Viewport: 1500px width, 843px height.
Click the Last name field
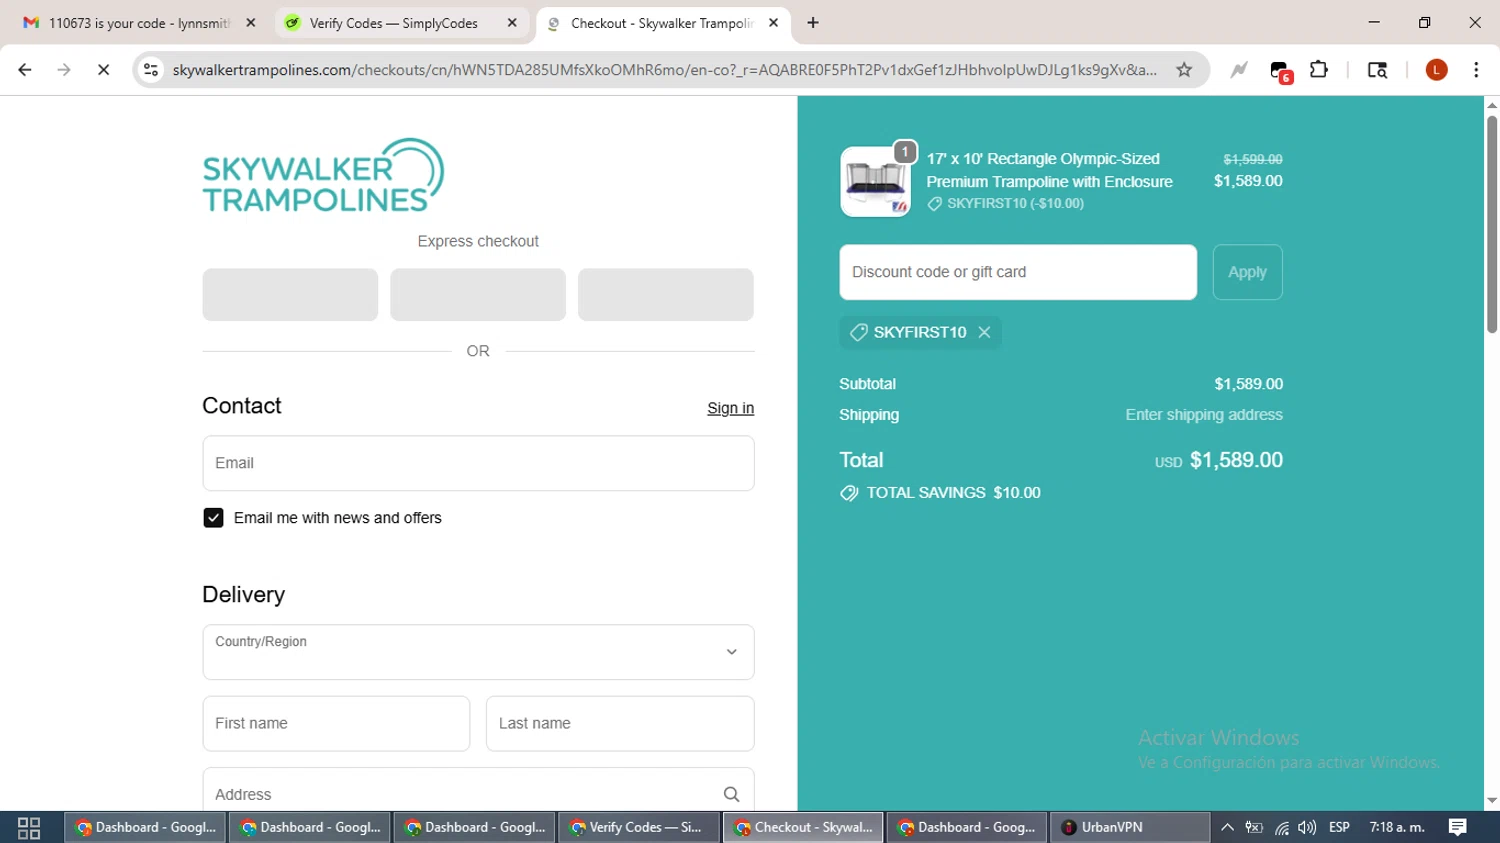[620, 723]
